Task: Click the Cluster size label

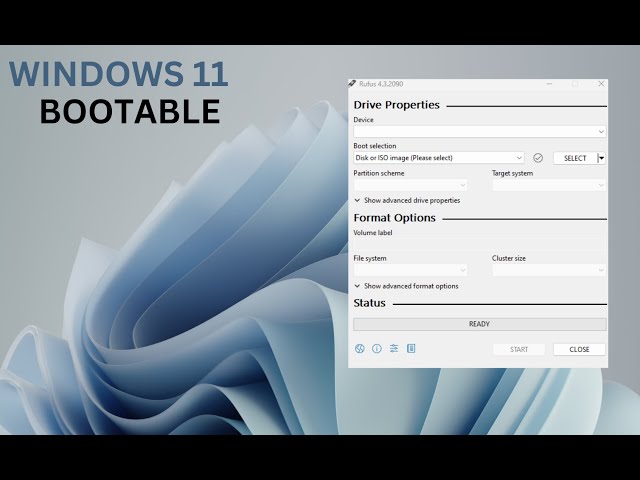Action: click(x=509, y=258)
